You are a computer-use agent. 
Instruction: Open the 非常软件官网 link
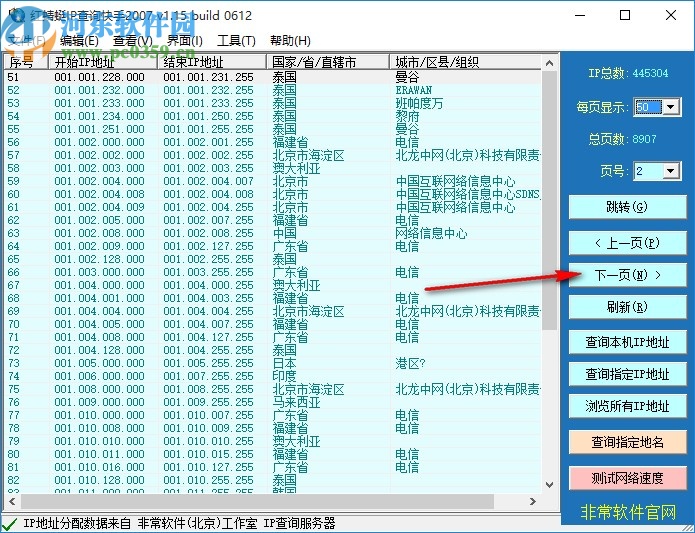(628, 512)
